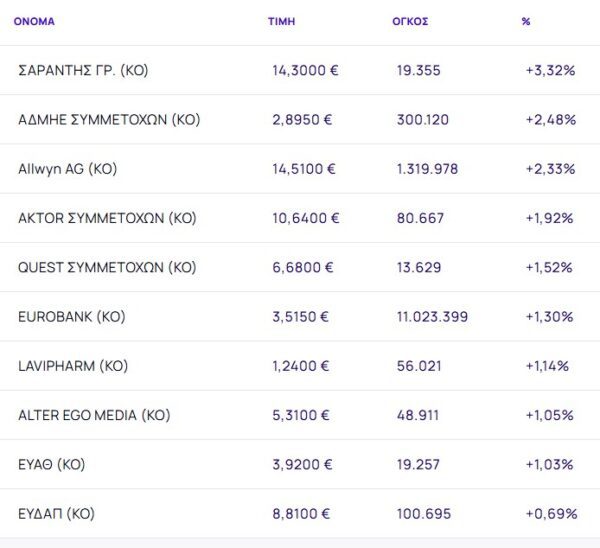Select the 8,8100 € ΕΥΔΑΠ price

click(x=302, y=514)
